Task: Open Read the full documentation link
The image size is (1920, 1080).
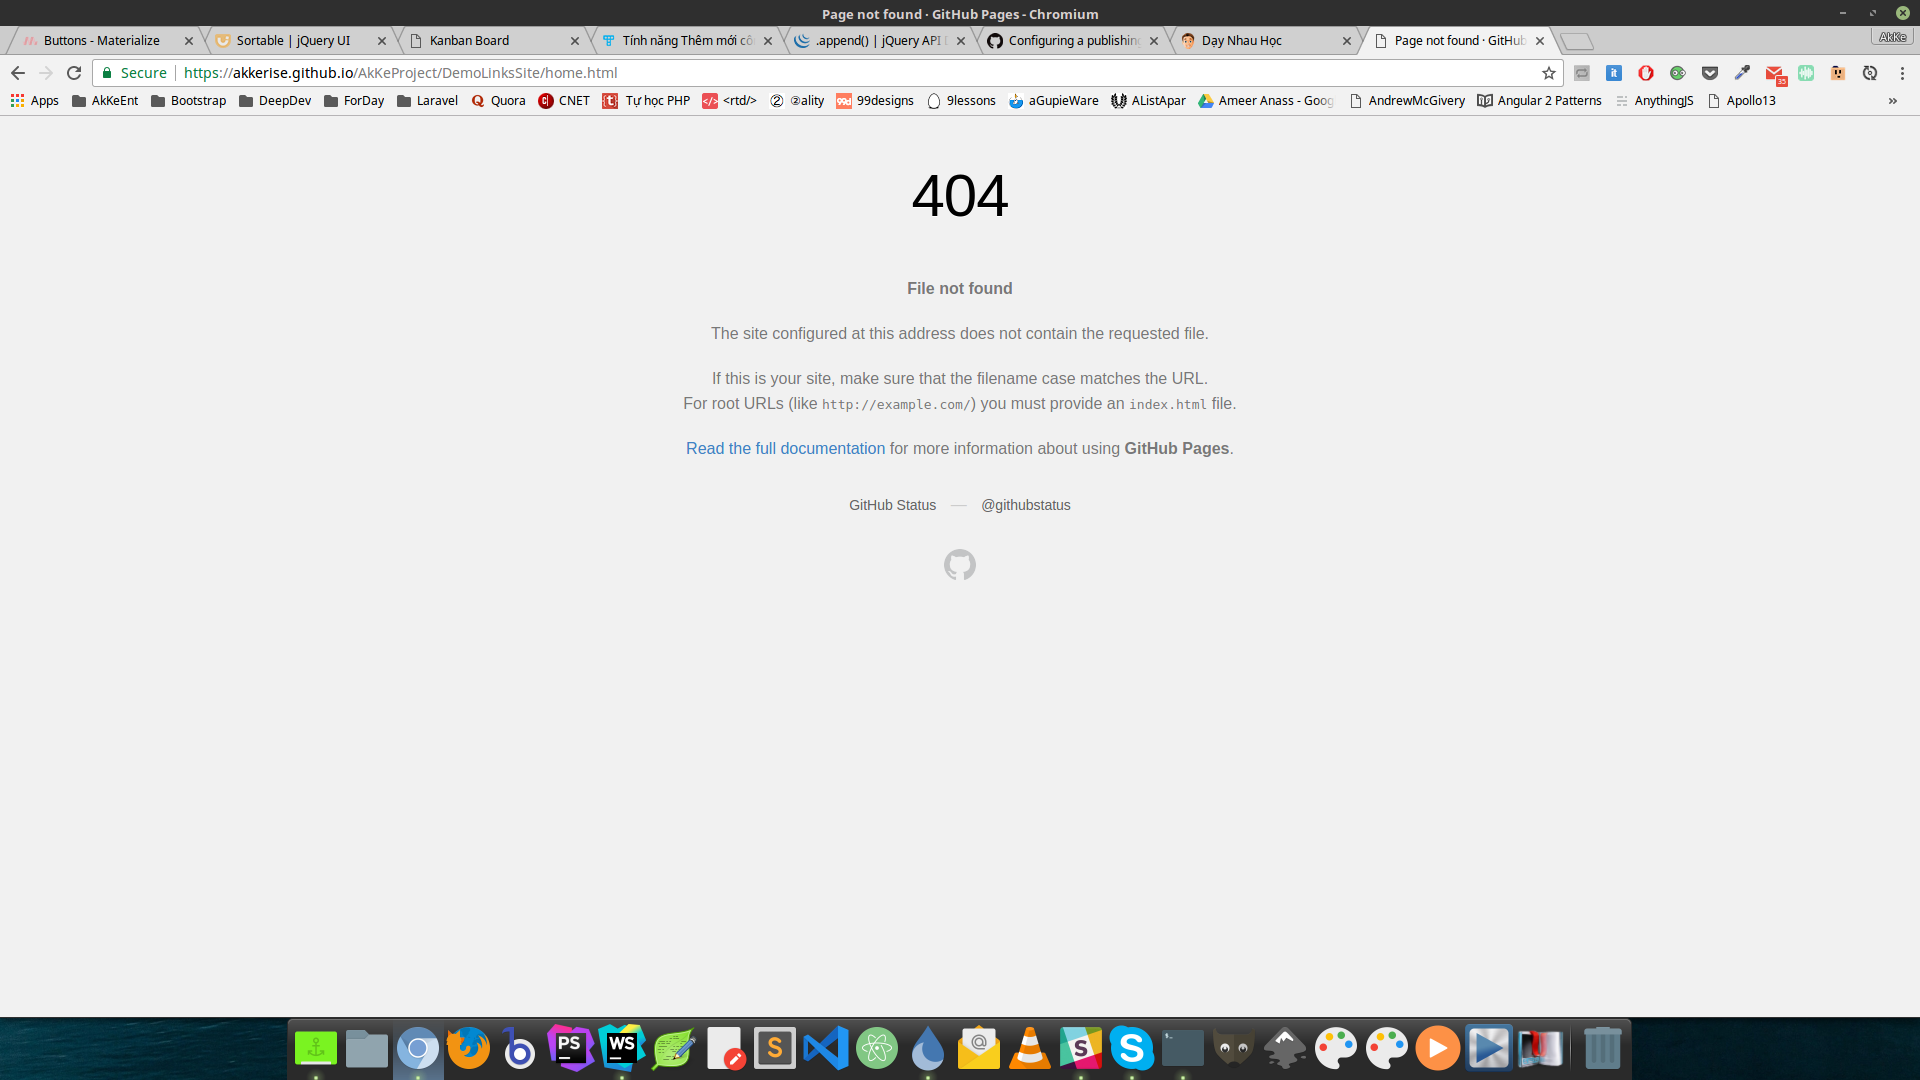Action: pyautogui.click(x=785, y=449)
